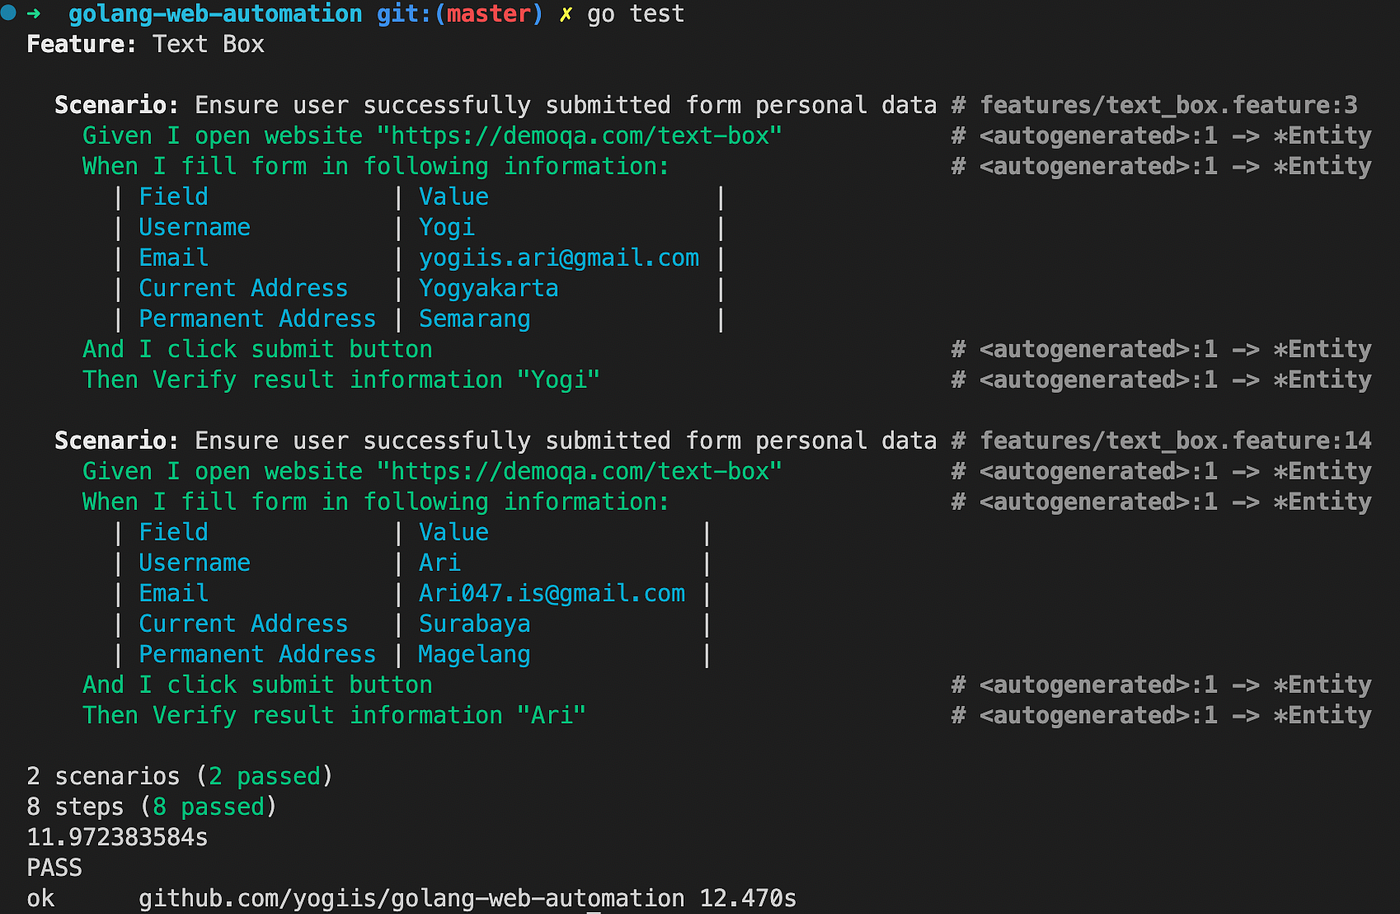Click the 8 passed steps text
This screenshot has width=1400, height=914.
pos(209,807)
